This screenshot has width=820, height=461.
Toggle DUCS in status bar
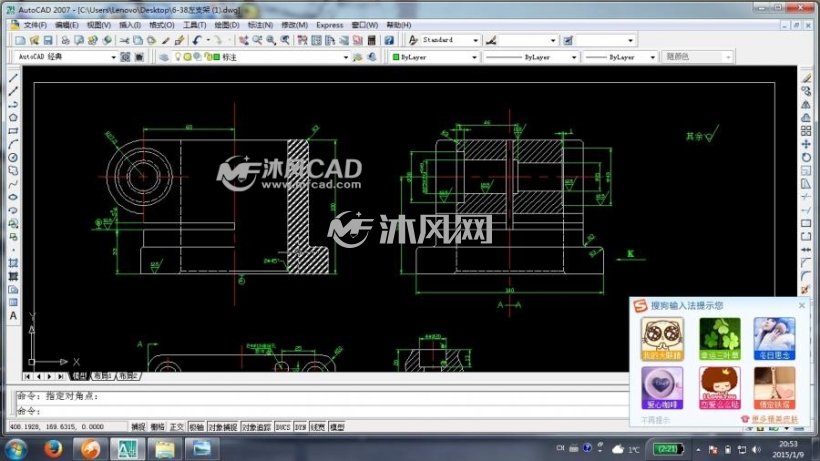(x=283, y=427)
